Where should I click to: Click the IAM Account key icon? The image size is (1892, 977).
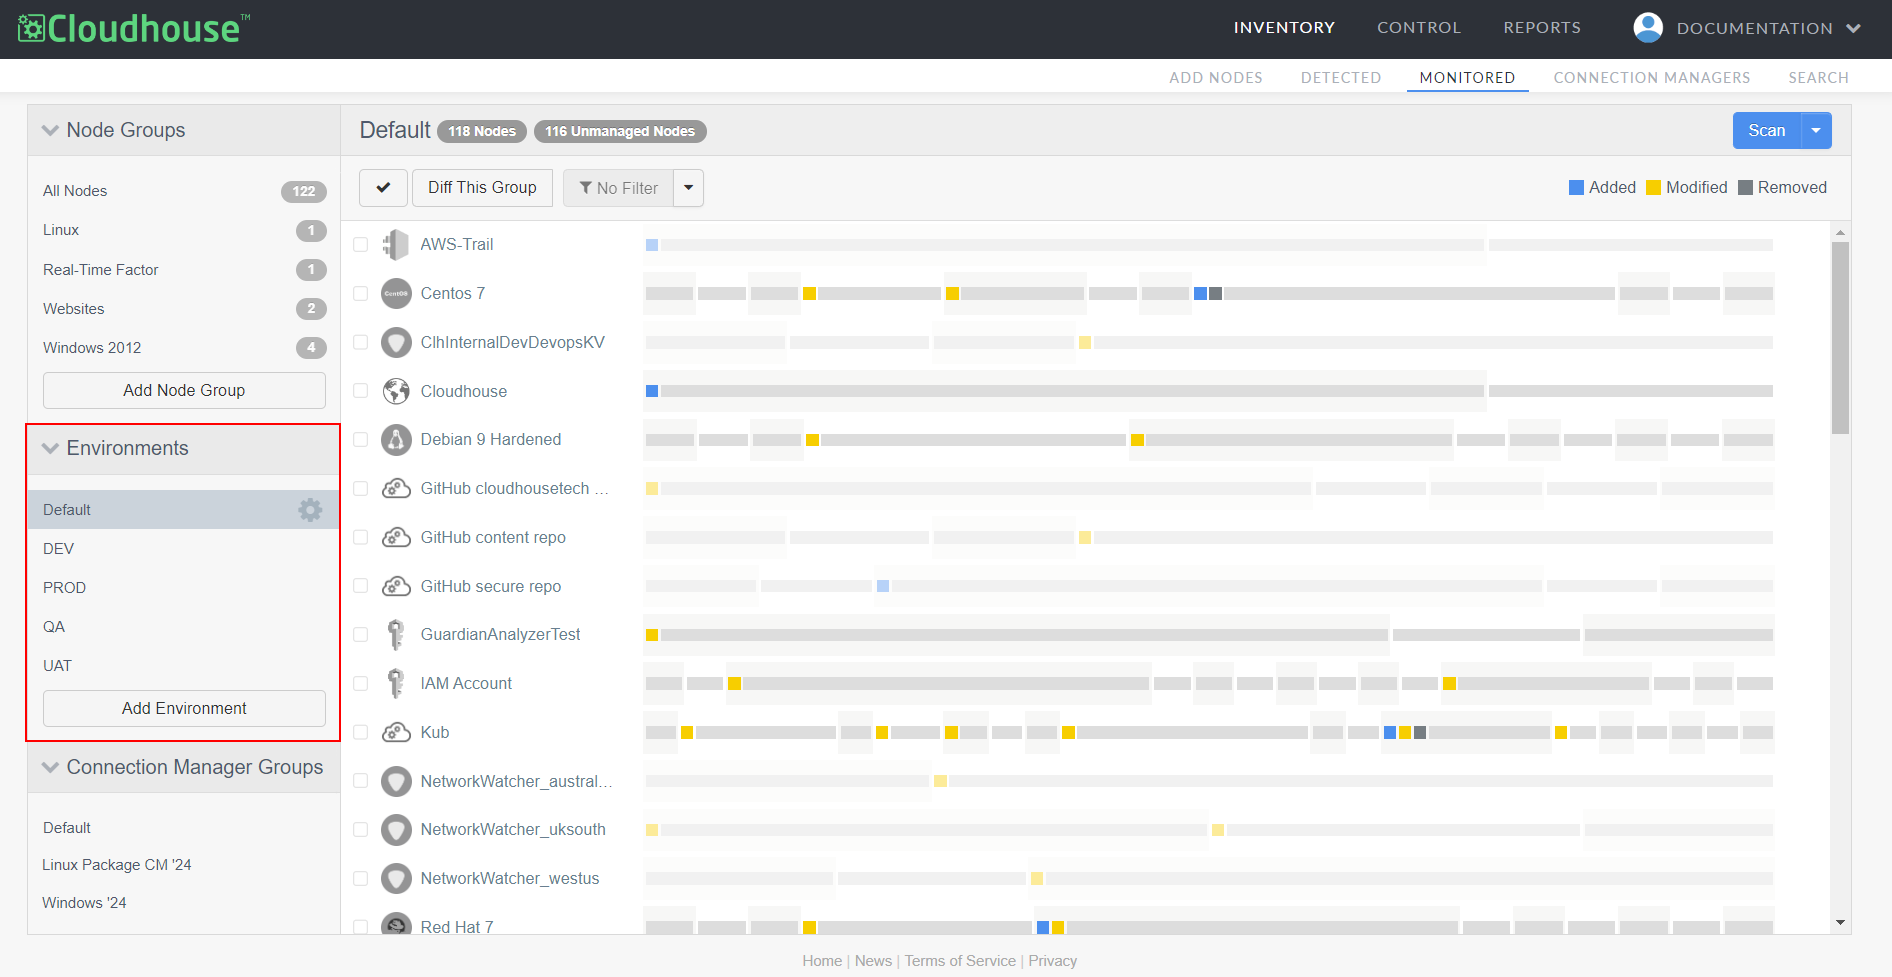(396, 683)
